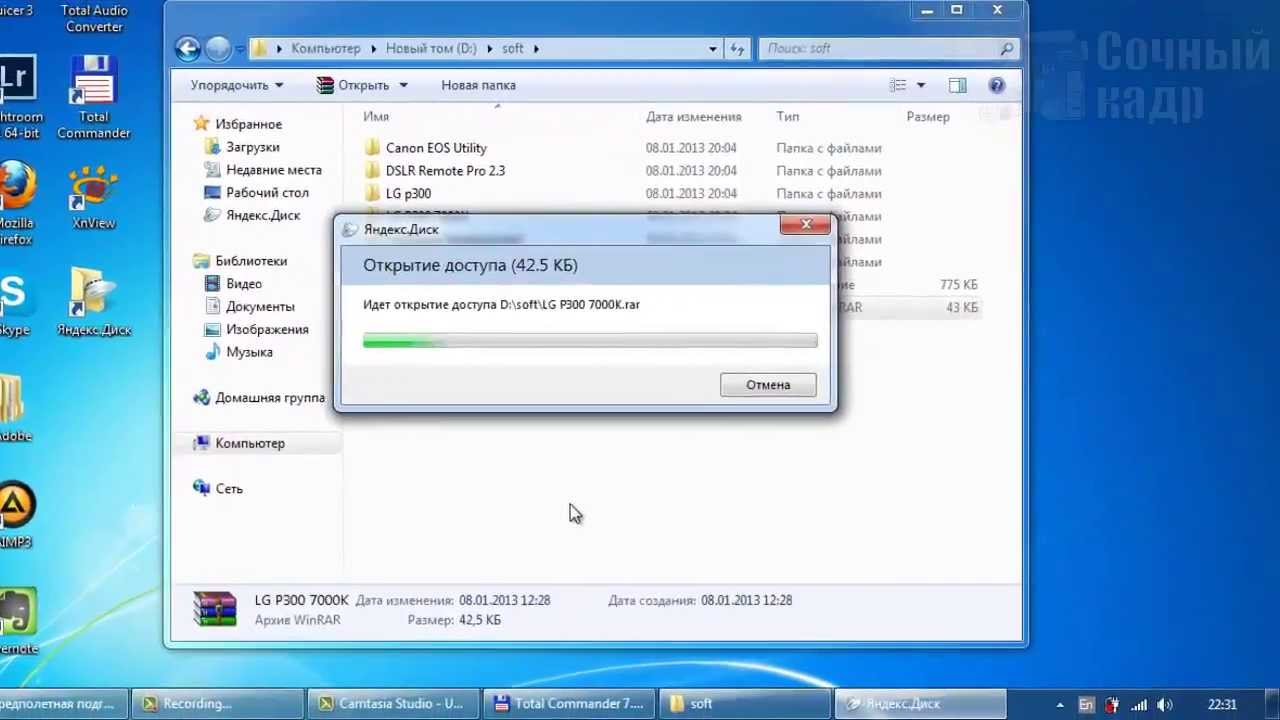The height and width of the screenshot is (720, 1280).
Task: Select Компьютер in navigation pane
Action: [x=250, y=443]
